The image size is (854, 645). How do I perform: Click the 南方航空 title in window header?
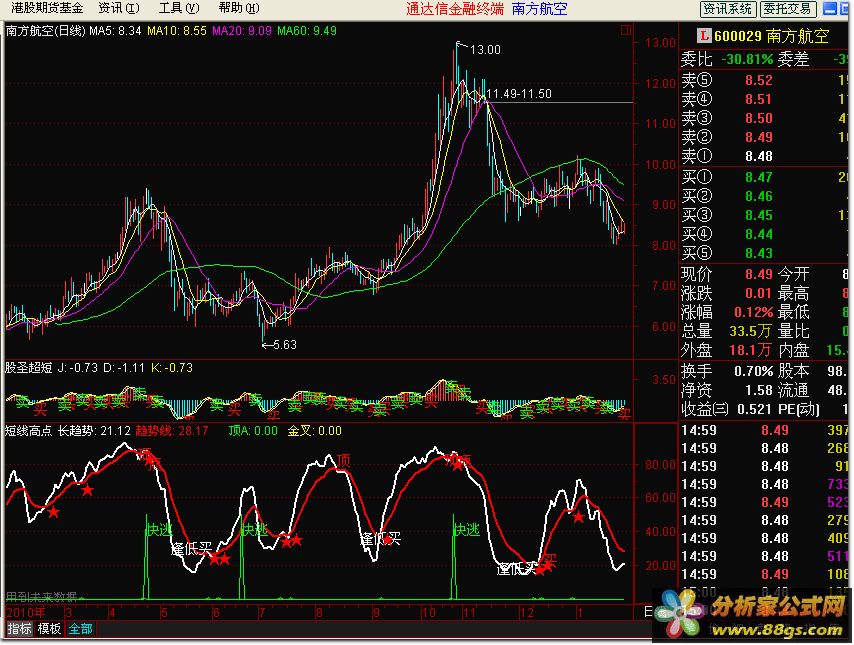(539, 9)
